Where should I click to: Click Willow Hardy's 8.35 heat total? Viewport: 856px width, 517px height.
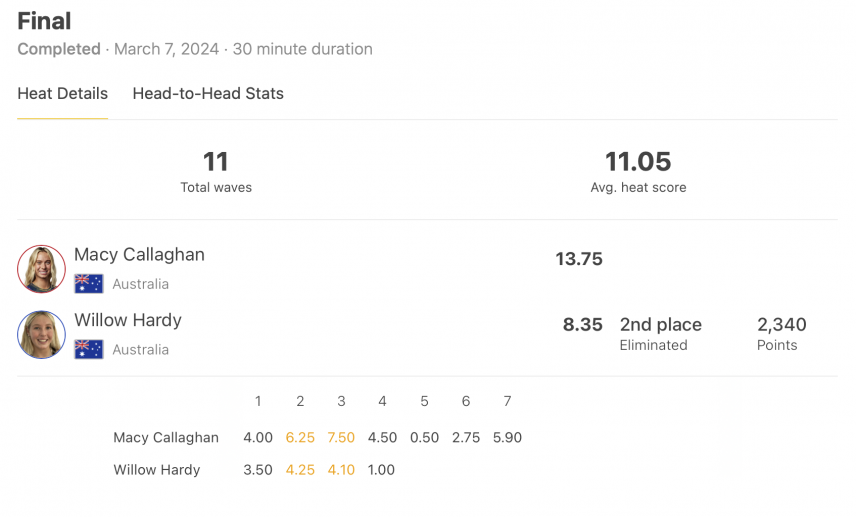click(582, 324)
